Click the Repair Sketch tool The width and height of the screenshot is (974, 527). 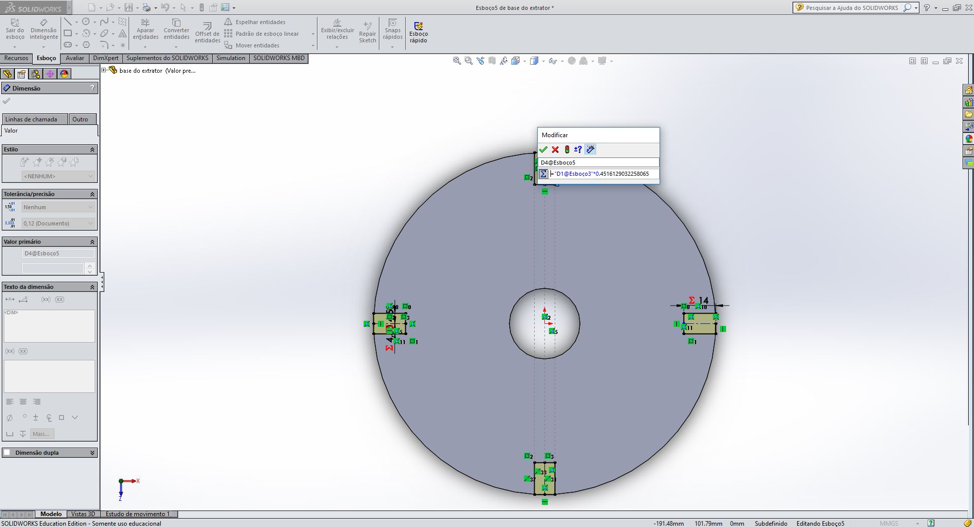tap(367, 30)
